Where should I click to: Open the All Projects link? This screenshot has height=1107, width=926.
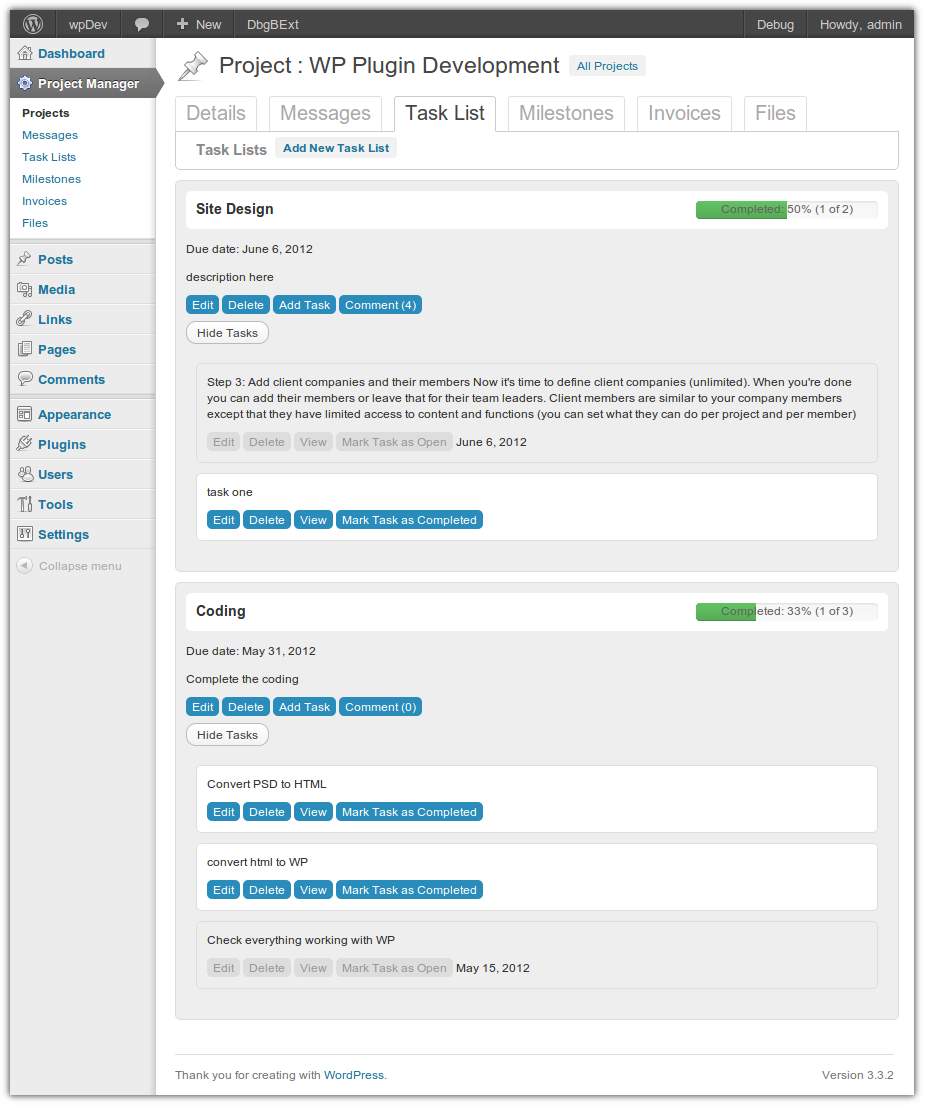607,66
